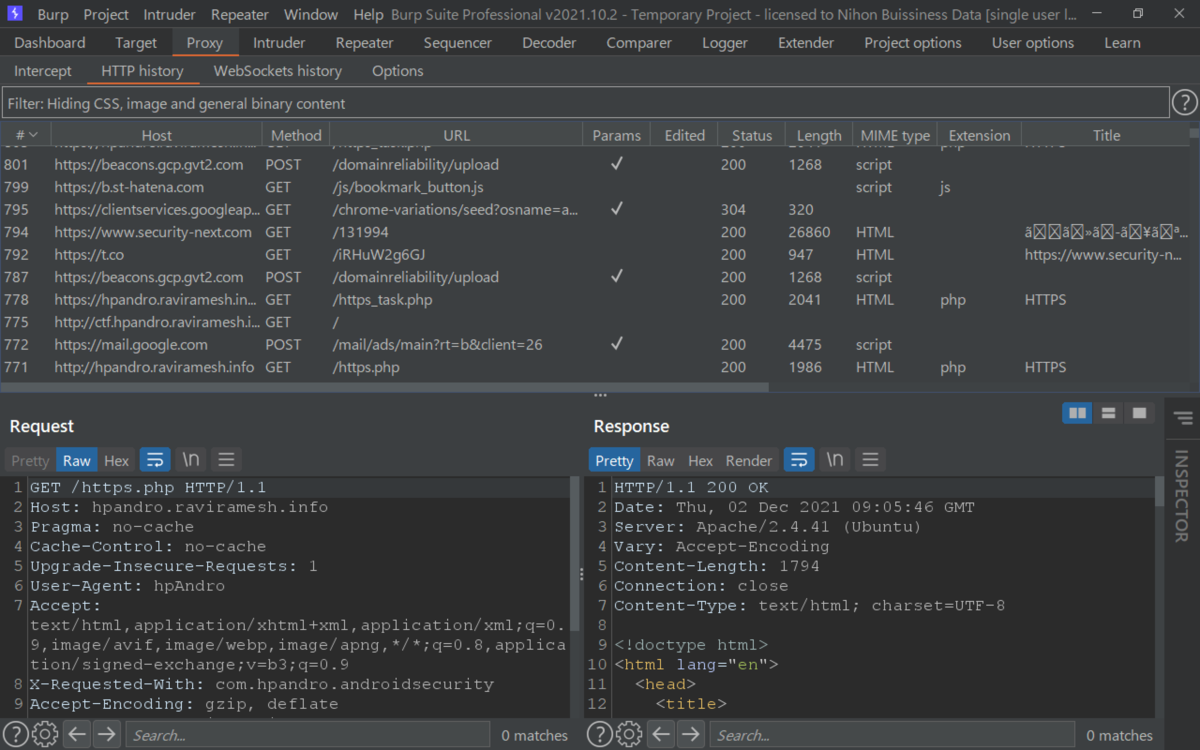Open the Window menu
This screenshot has width=1200, height=750.
click(x=311, y=15)
